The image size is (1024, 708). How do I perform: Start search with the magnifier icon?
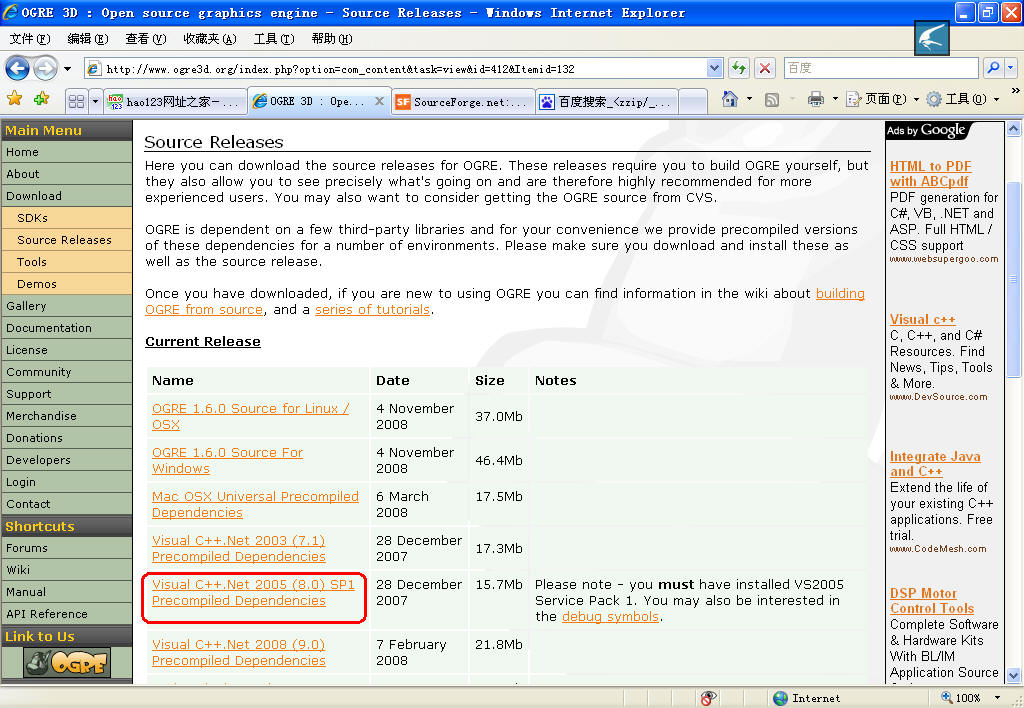point(993,67)
